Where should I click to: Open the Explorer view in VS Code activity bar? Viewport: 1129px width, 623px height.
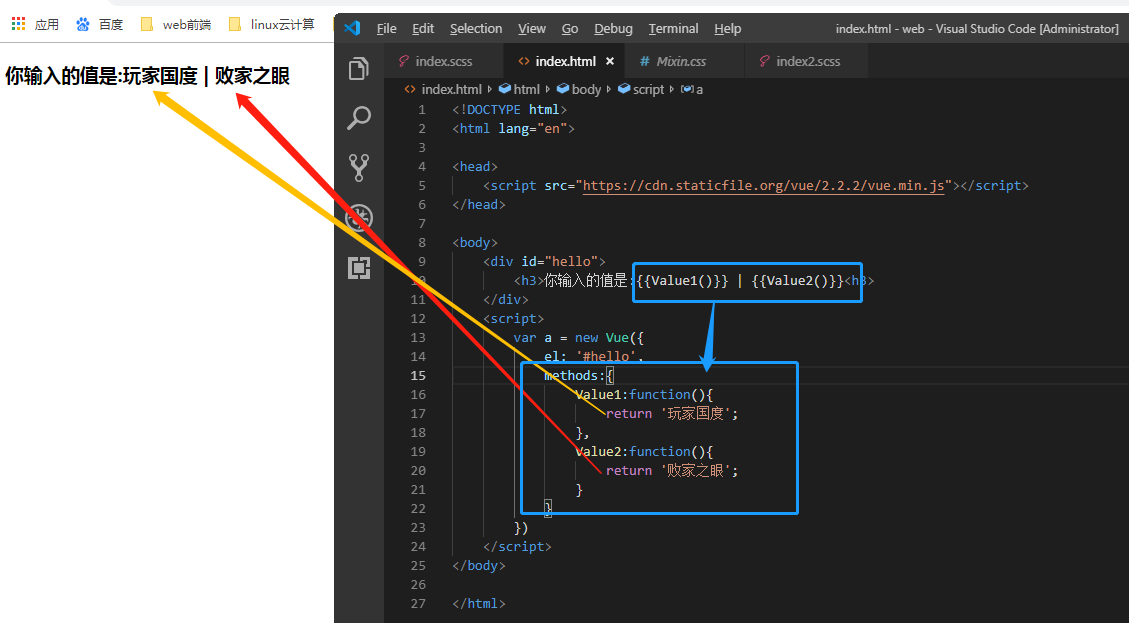(x=359, y=69)
